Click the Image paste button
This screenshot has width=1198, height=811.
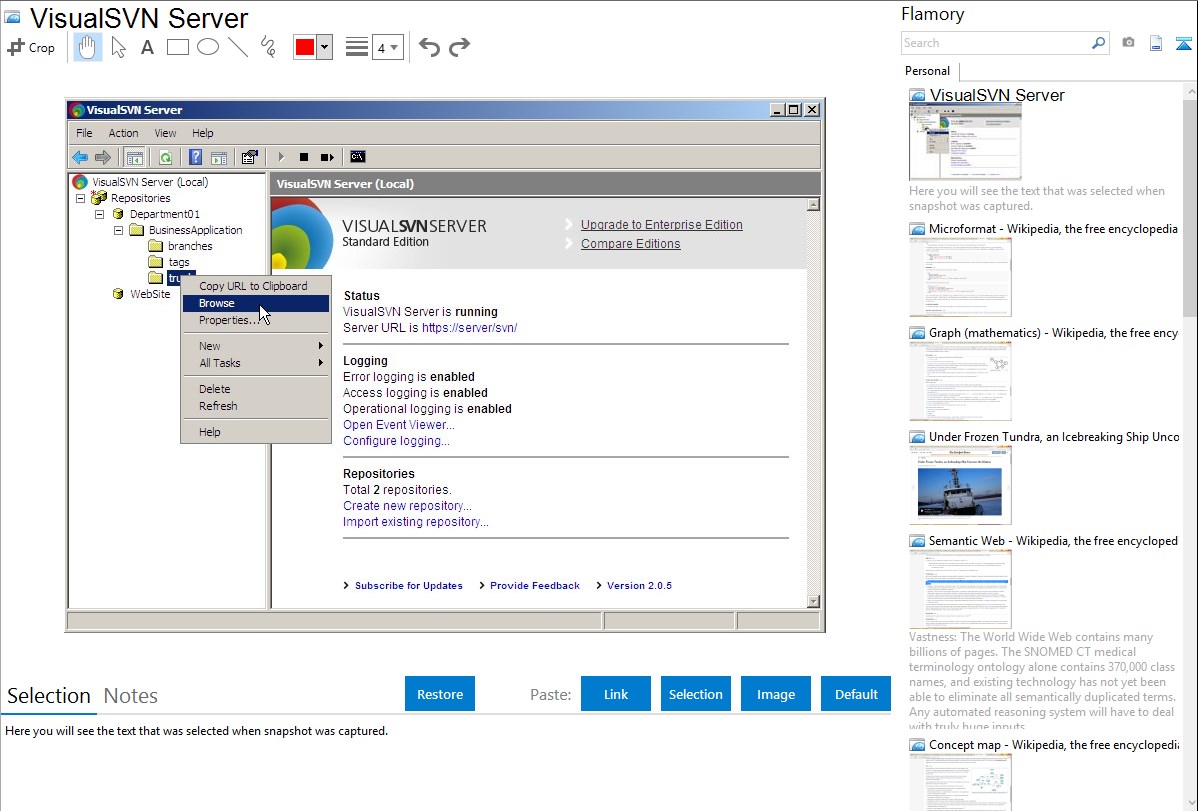pyautogui.click(x=776, y=694)
